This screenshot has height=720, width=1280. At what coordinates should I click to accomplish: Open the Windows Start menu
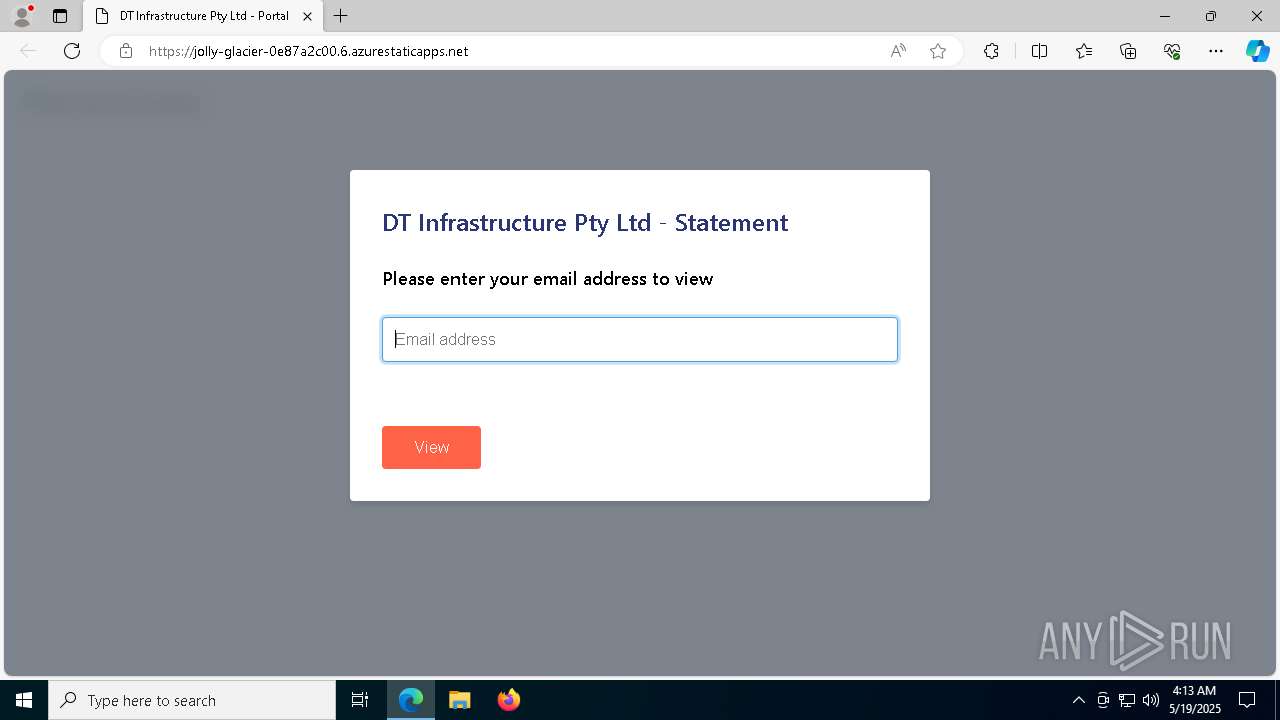point(24,700)
